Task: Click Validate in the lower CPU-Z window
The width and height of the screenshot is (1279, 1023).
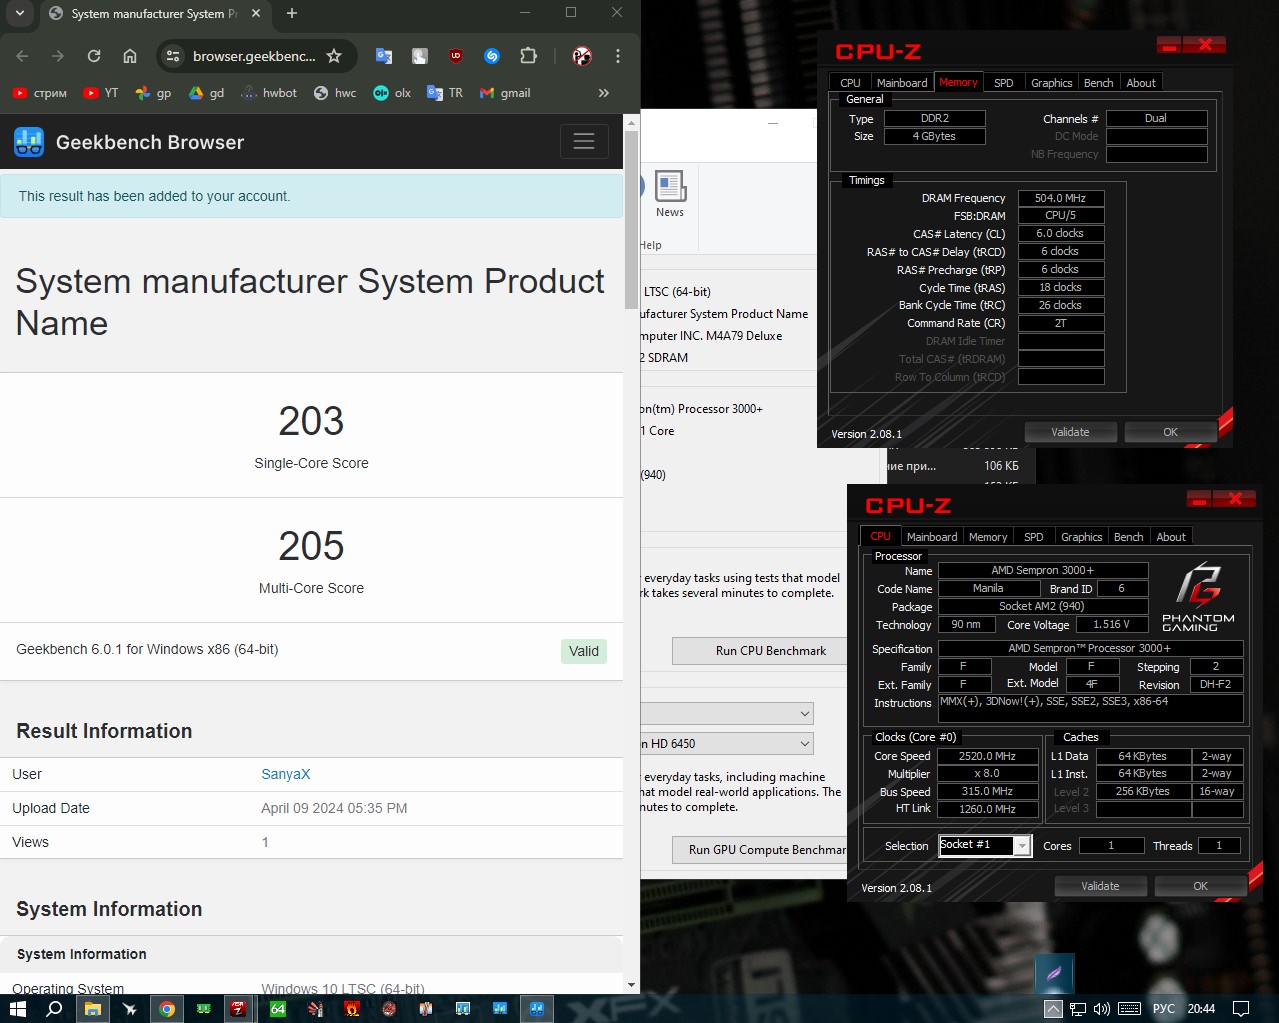Action: click(x=1100, y=886)
